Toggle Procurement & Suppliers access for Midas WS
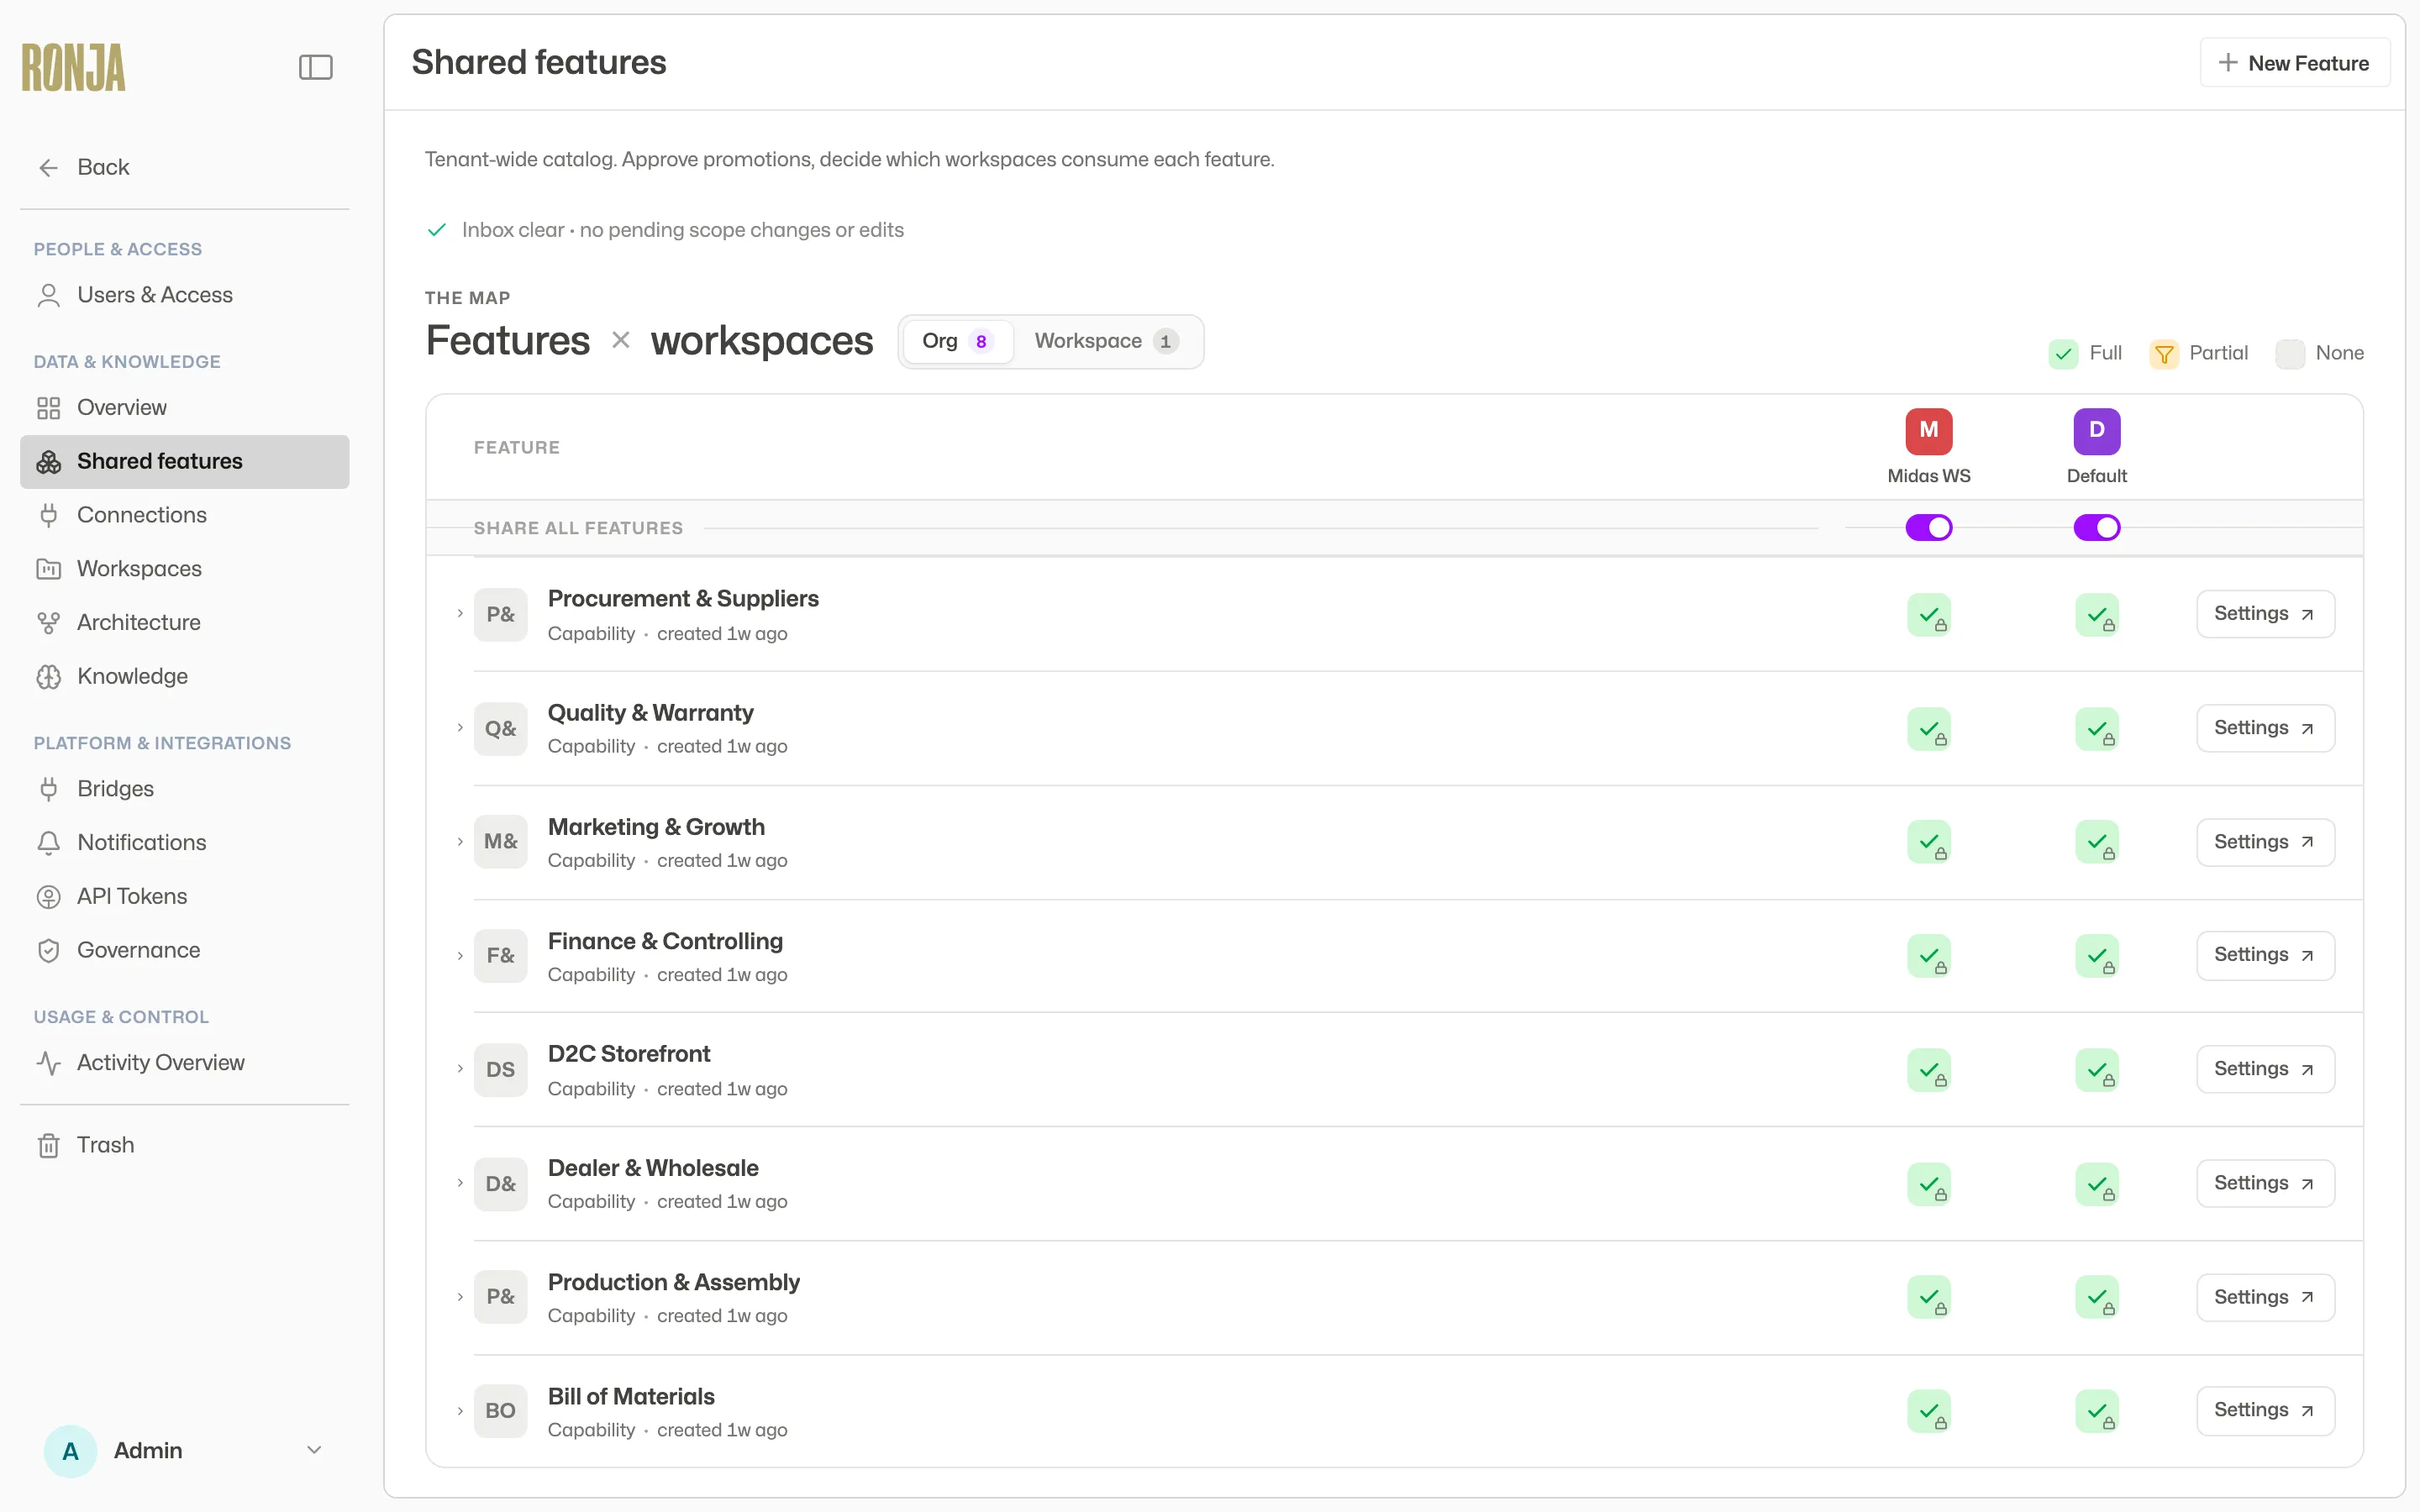The width and height of the screenshot is (2420, 1512). click(x=1929, y=615)
